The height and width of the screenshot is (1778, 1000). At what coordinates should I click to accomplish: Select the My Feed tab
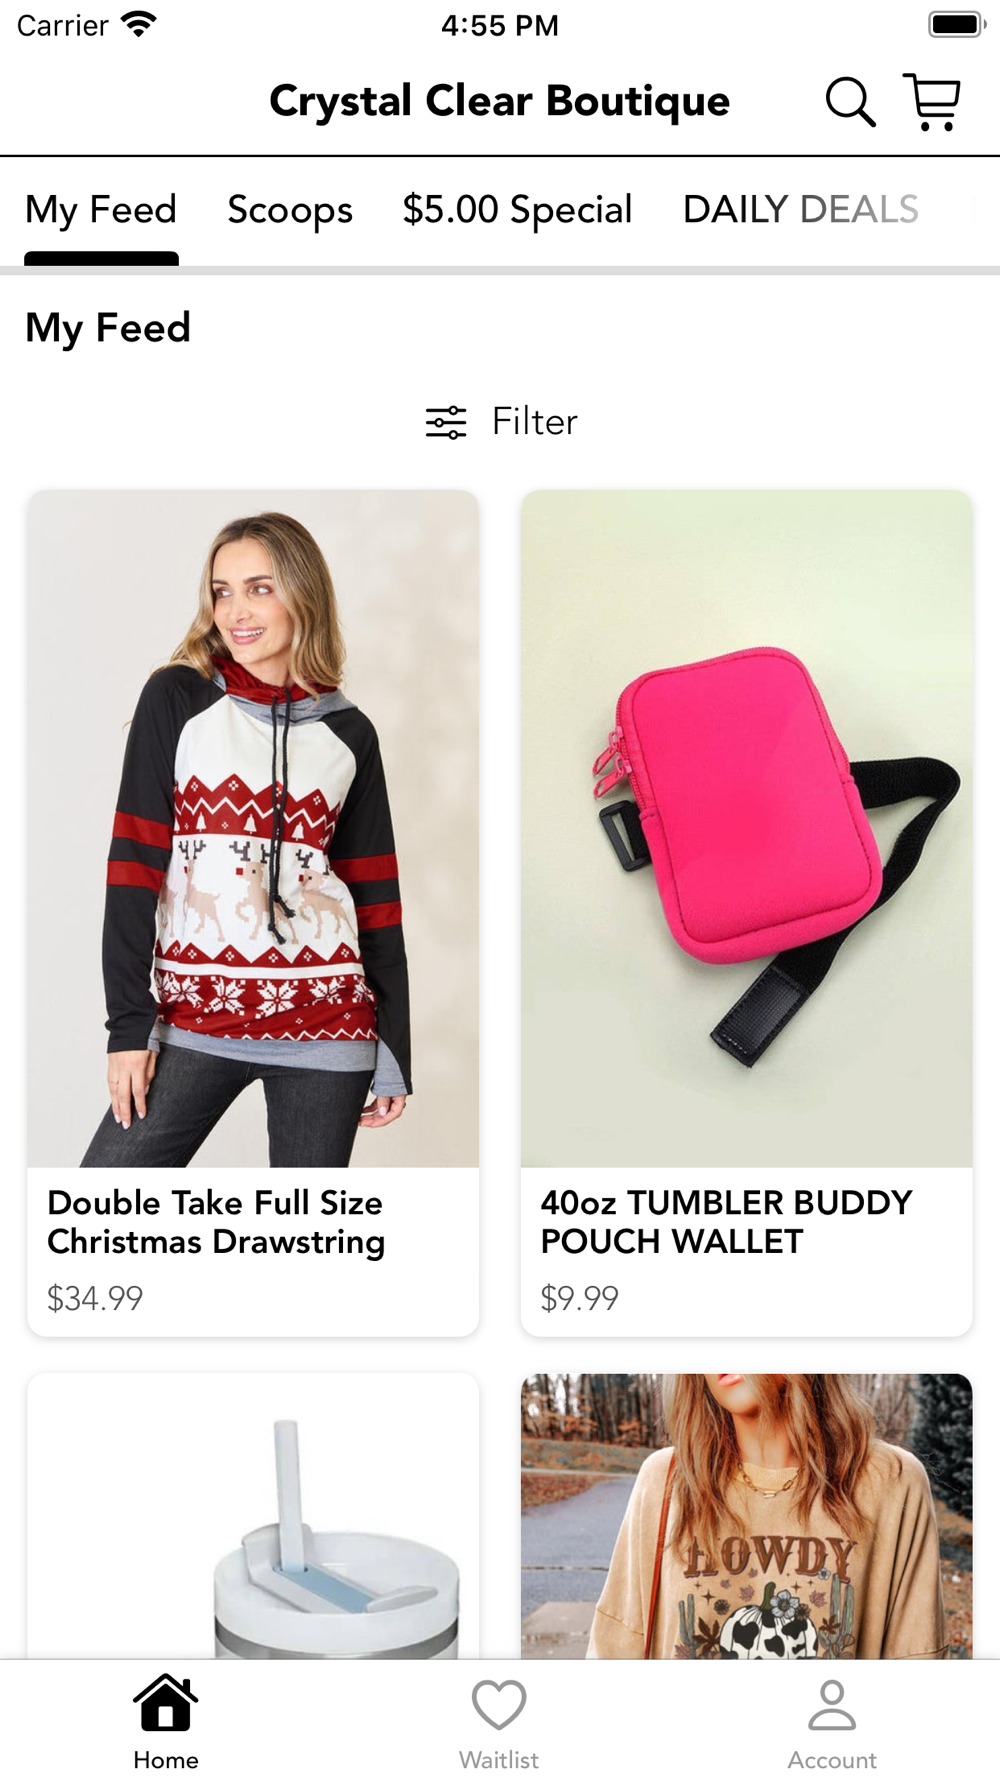click(101, 210)
